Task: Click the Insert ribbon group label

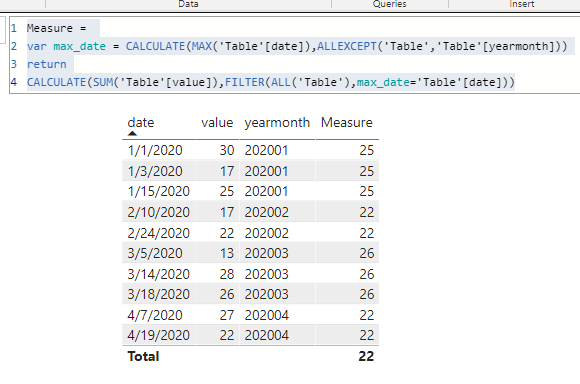Action: click(x=522, y=4)
